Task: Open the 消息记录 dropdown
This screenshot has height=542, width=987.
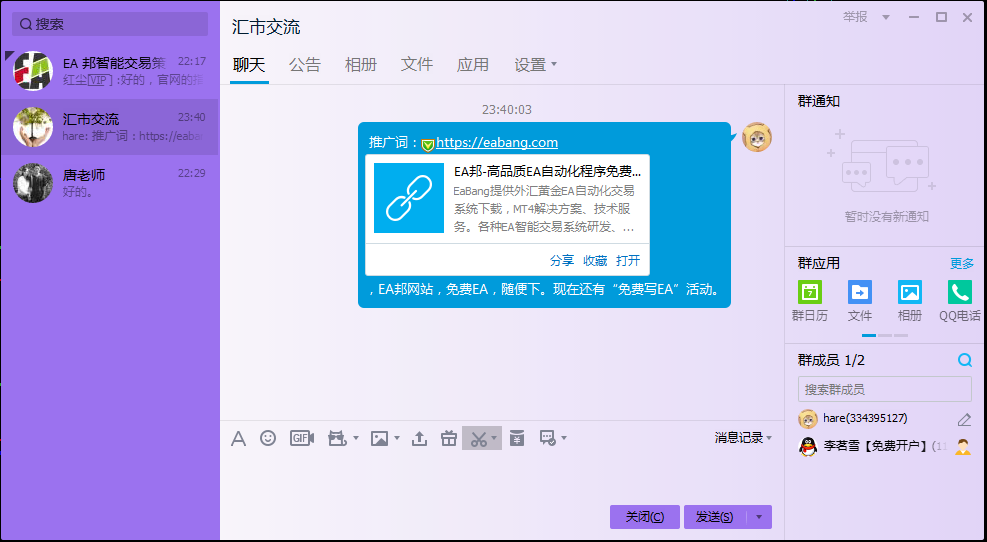Action: click(x=743, y=438)
